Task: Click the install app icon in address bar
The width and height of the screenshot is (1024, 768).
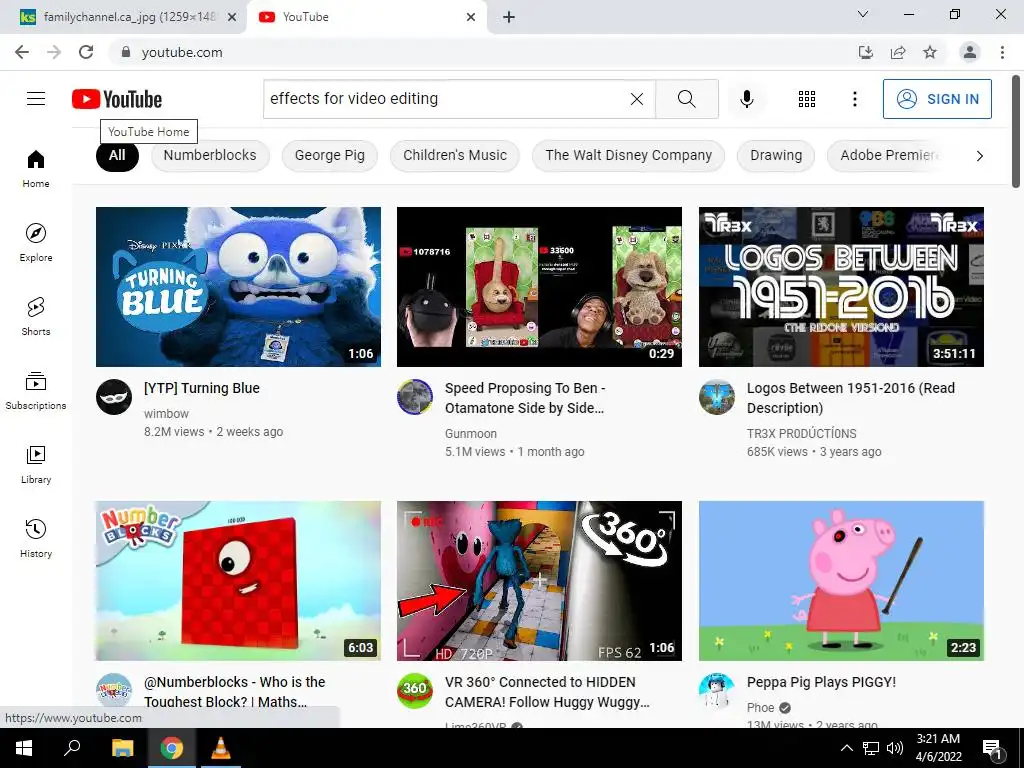Action: pyautogui.click(x=865, y=52)
